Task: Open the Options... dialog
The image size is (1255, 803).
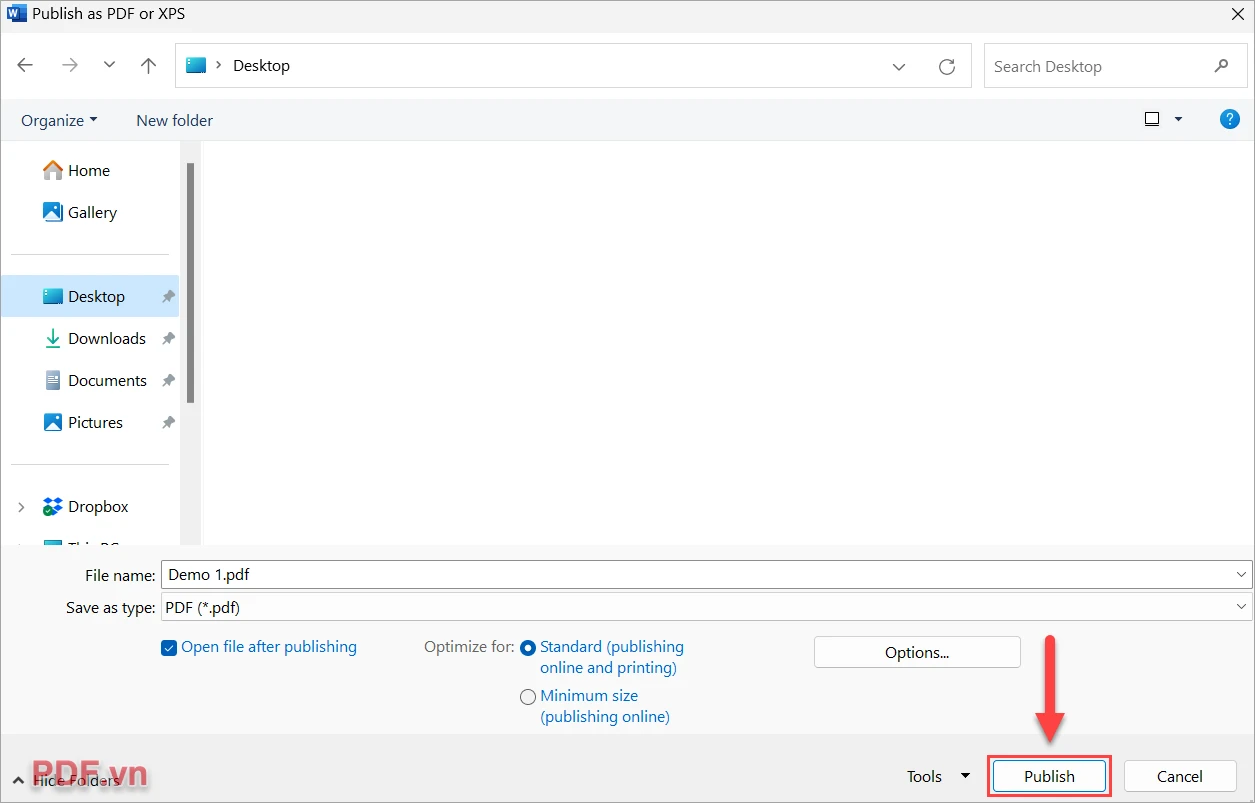Action: tap(917, 652)
